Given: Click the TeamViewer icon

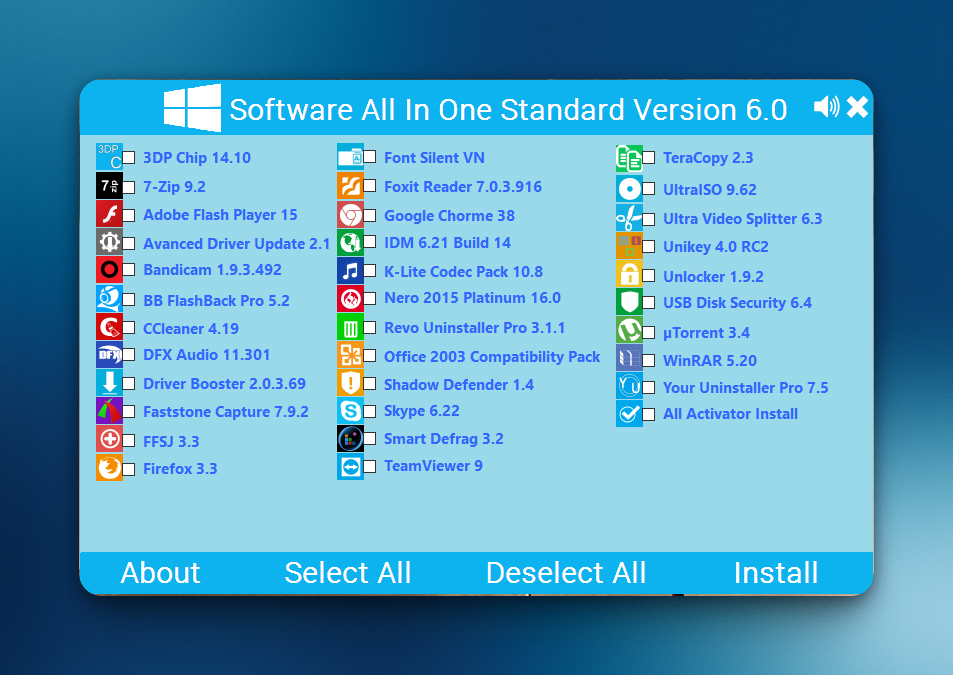Looking at the screenshot, I should [351, 466].
